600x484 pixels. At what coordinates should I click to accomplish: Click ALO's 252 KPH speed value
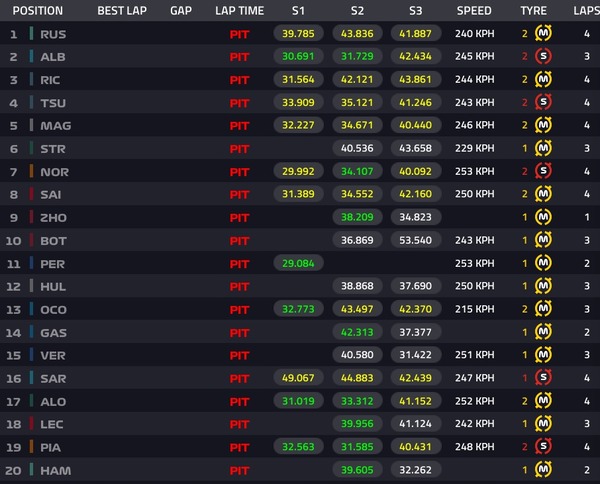click(474, 401)
